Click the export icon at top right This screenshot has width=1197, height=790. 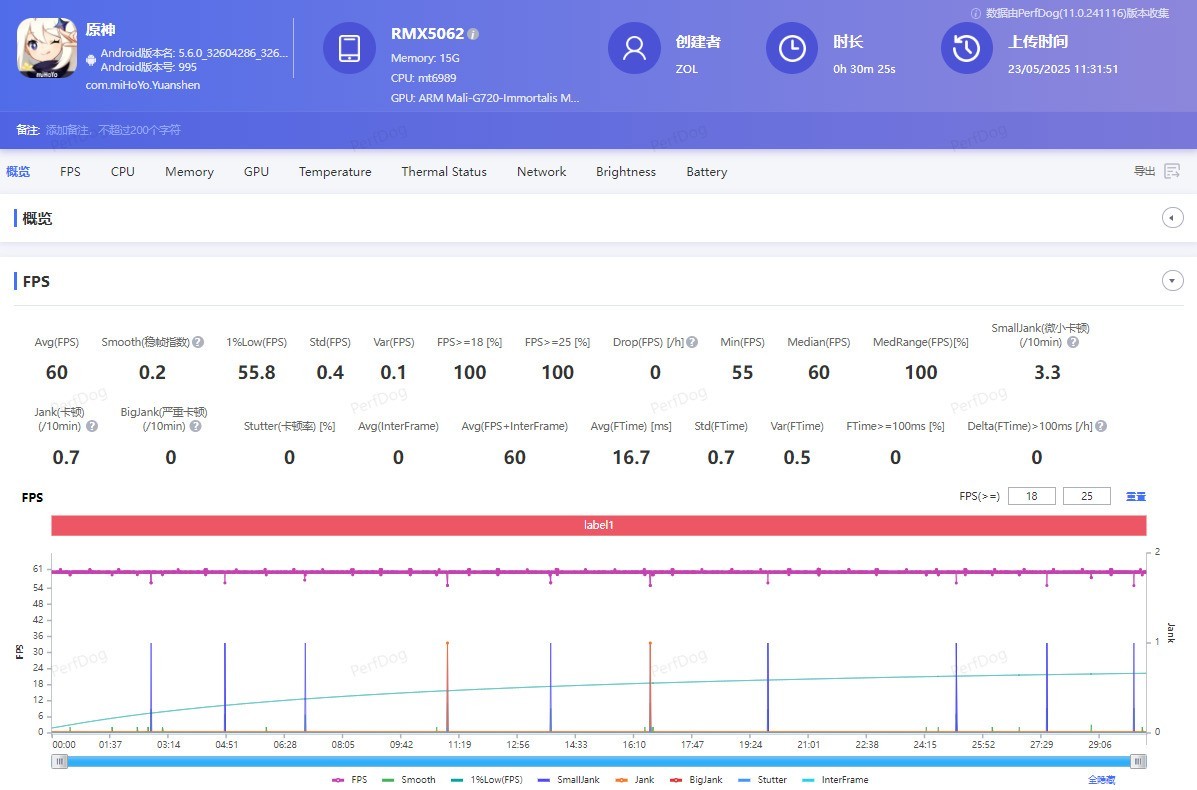click(1172, 172)
